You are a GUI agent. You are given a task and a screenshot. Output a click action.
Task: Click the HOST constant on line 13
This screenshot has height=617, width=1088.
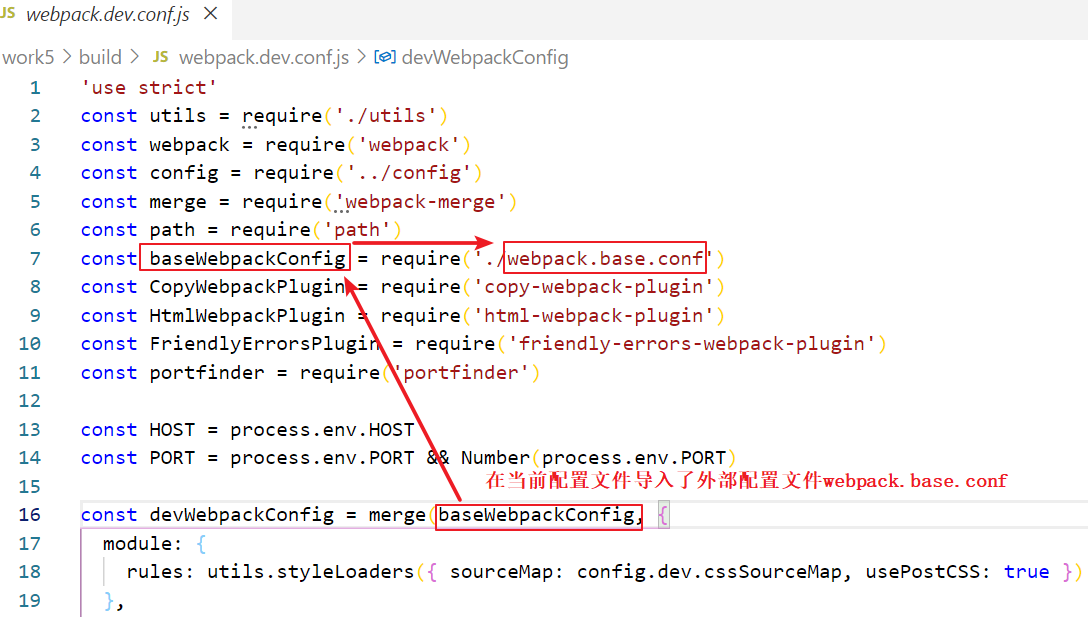click(172, 430)
